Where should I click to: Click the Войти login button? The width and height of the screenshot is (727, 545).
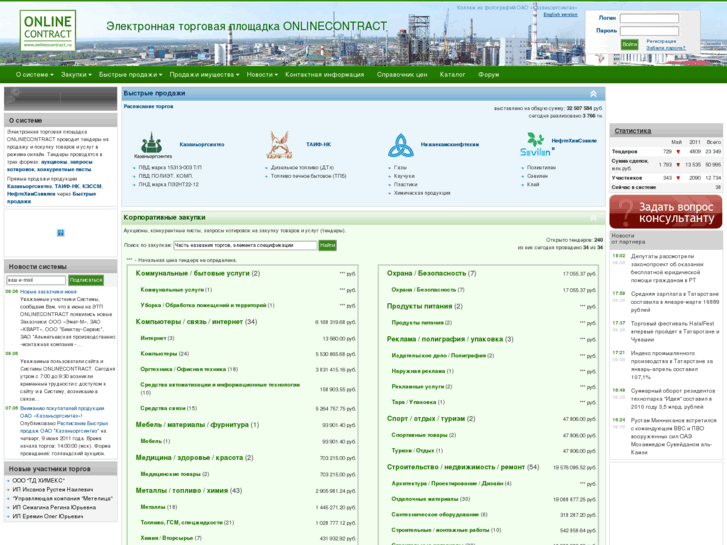tap(630, 45)
